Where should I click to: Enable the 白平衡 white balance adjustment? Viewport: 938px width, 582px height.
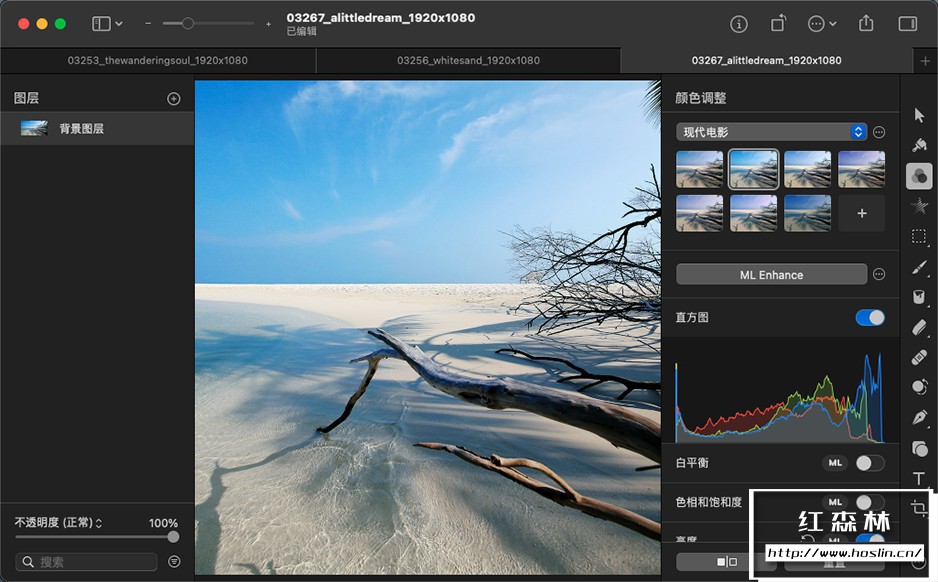click(x=869, y=463)
